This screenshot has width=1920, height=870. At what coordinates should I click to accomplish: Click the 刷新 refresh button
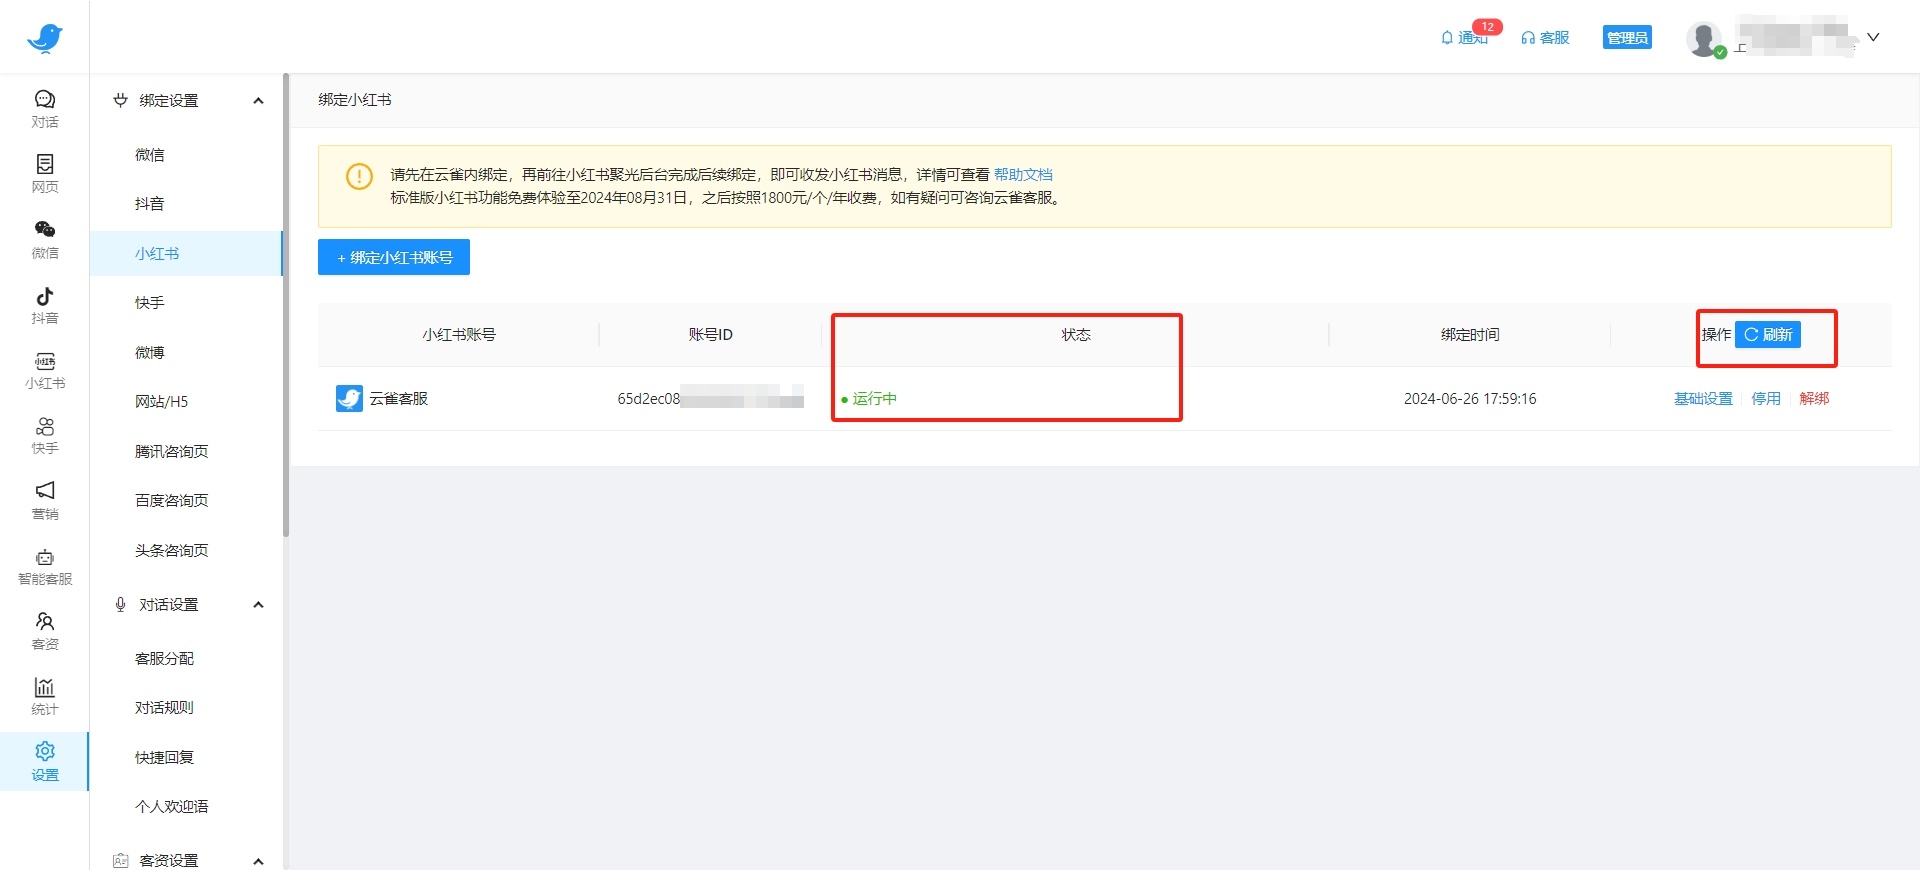tap(1768, 335)
